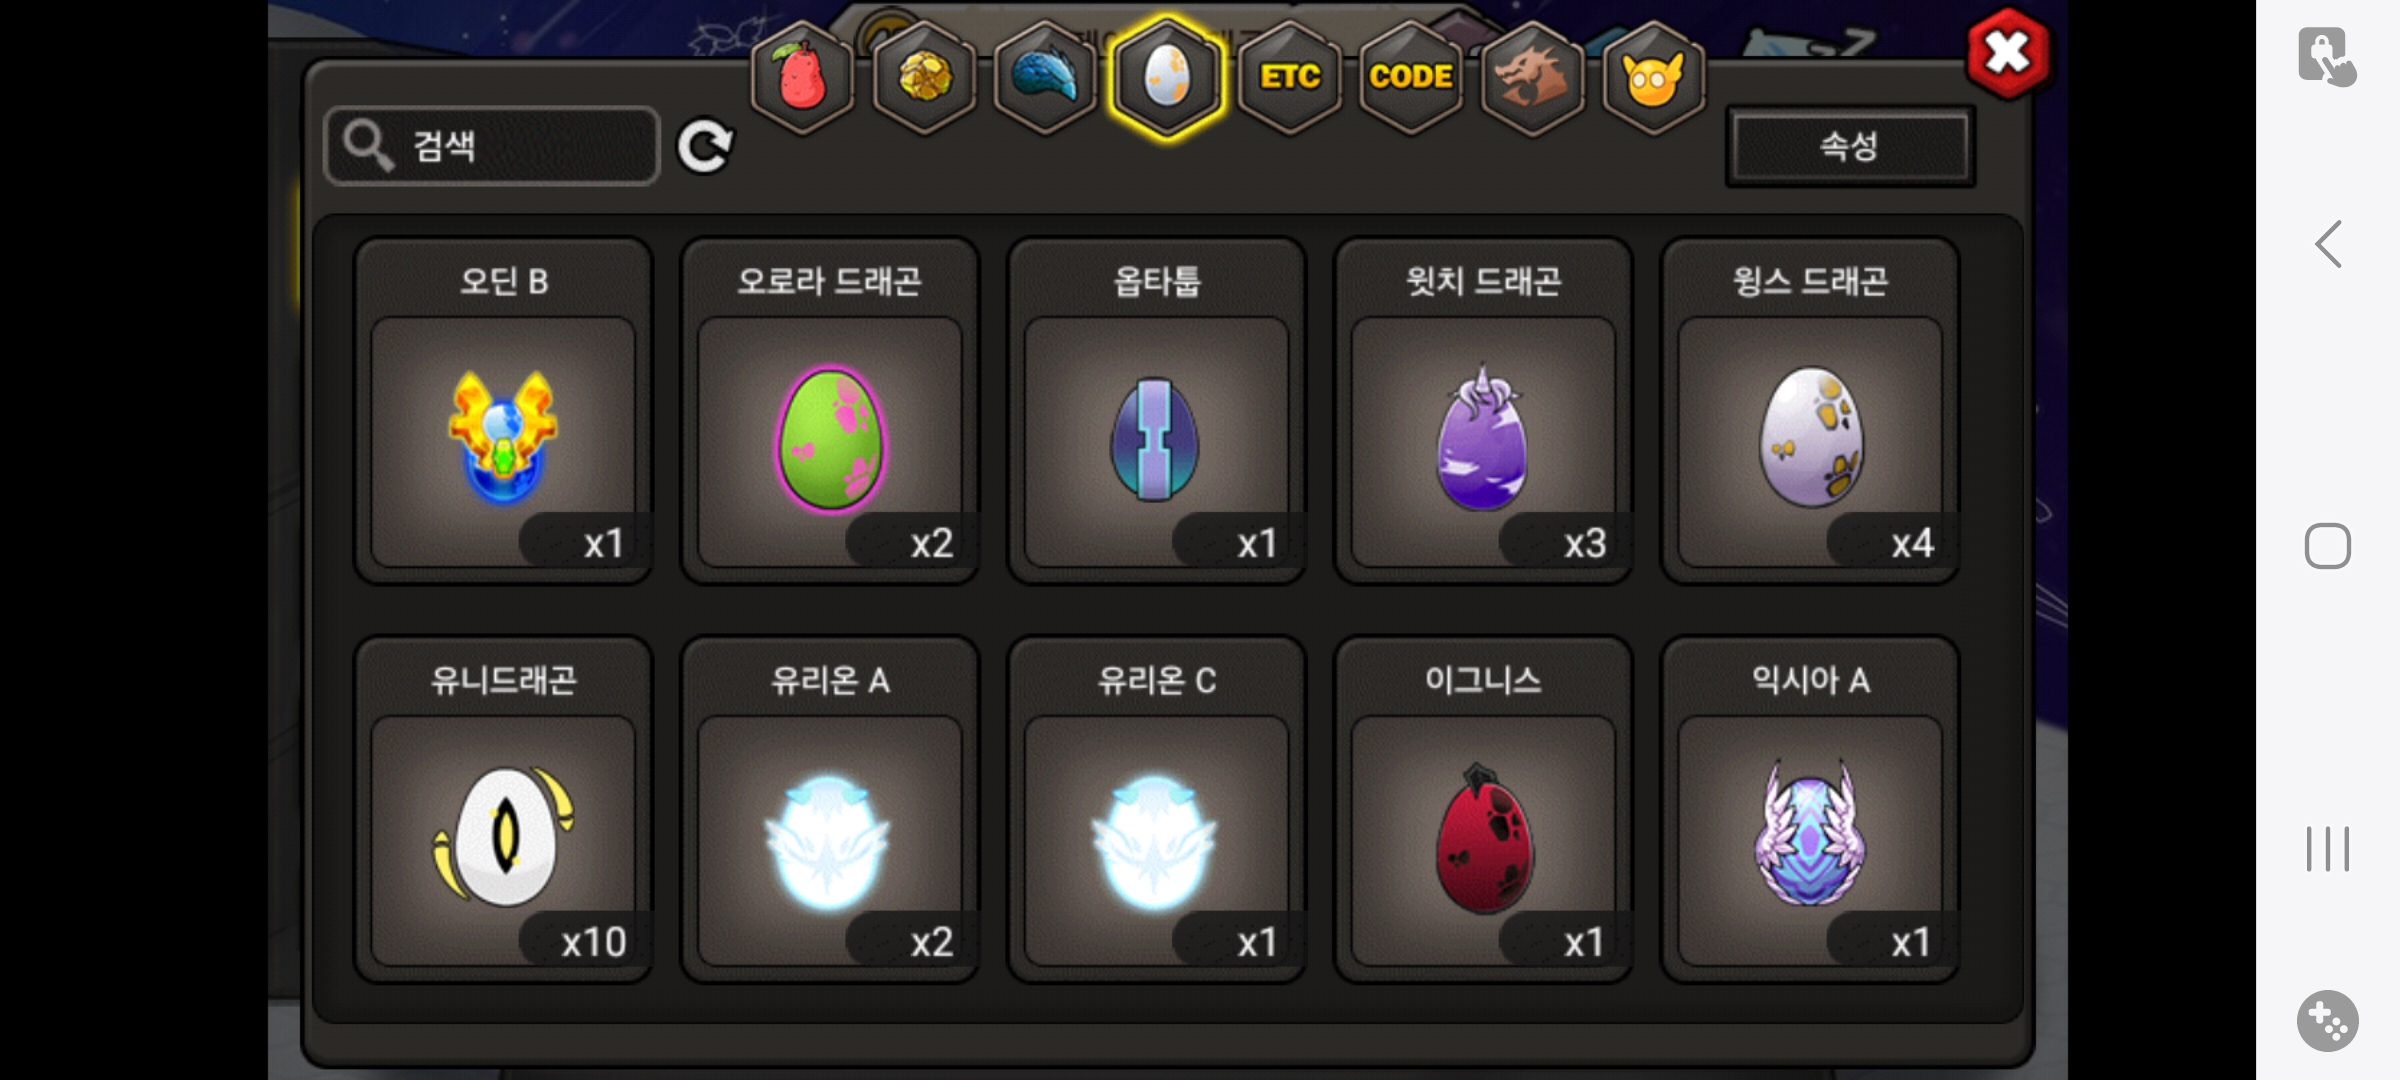Switch to the CODE tab

pyautogui.click(x=1410, y=77)
